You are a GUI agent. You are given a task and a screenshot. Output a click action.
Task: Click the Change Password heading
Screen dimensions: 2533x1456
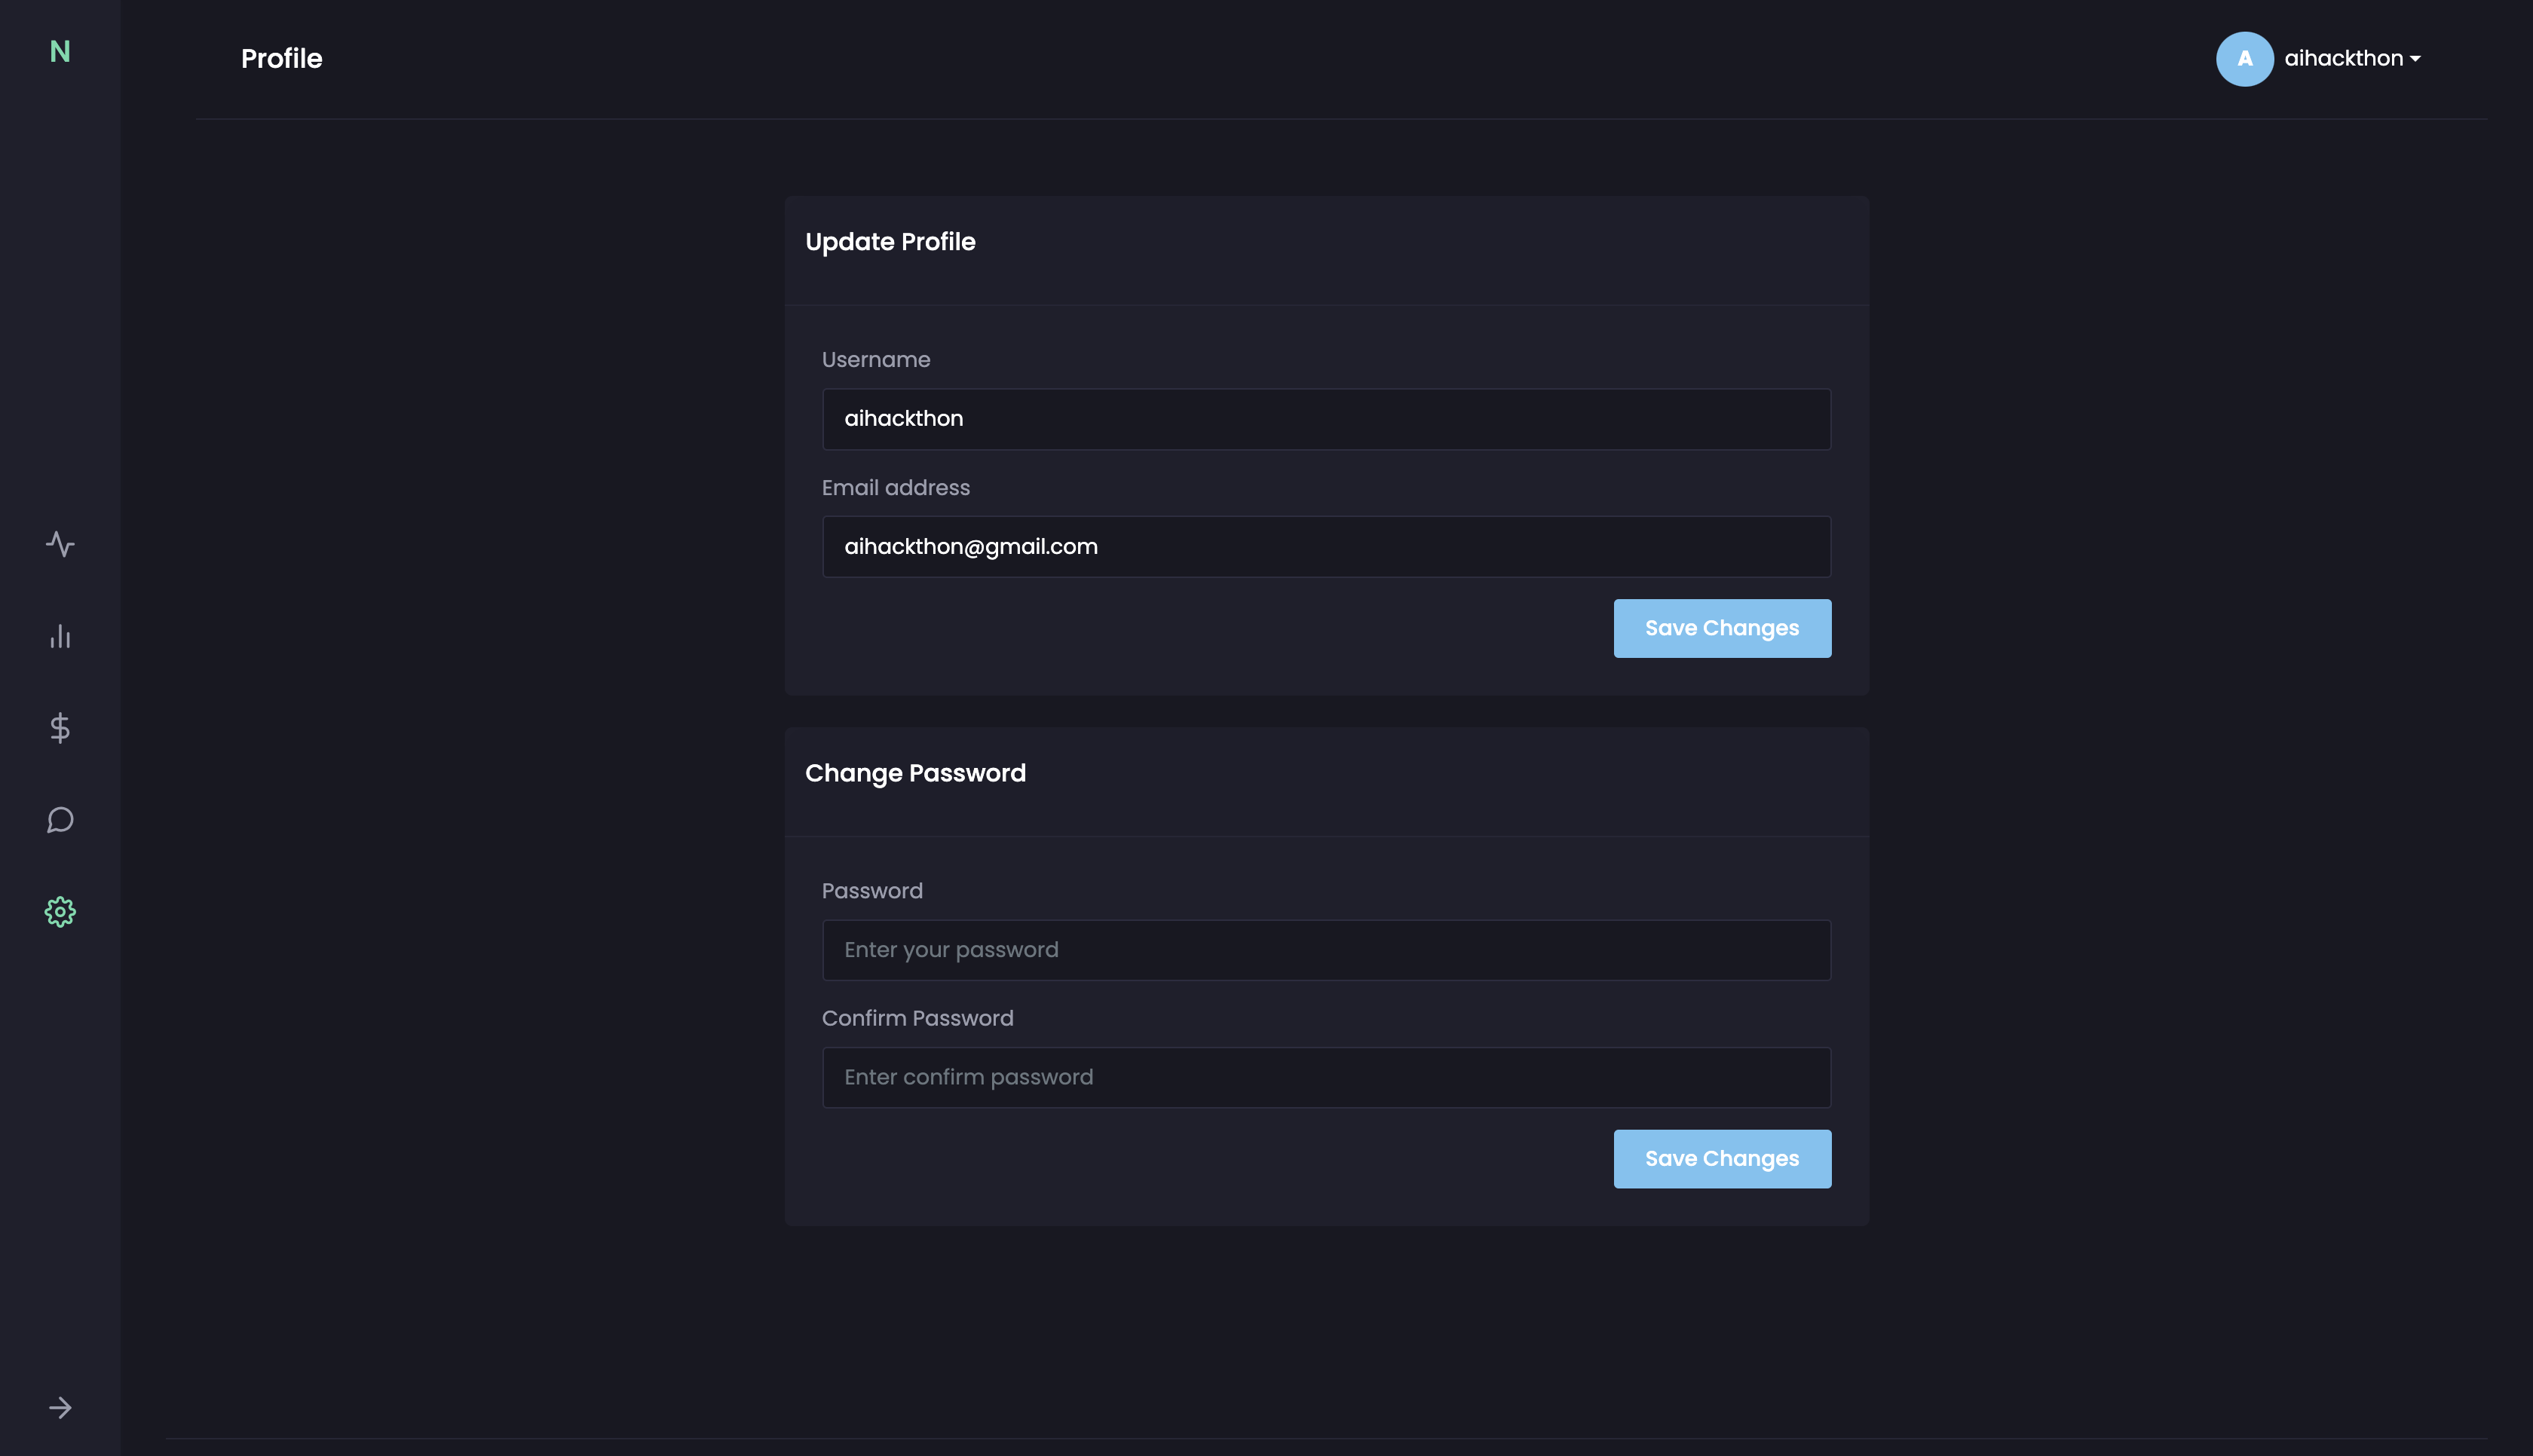tap(915, 773)
